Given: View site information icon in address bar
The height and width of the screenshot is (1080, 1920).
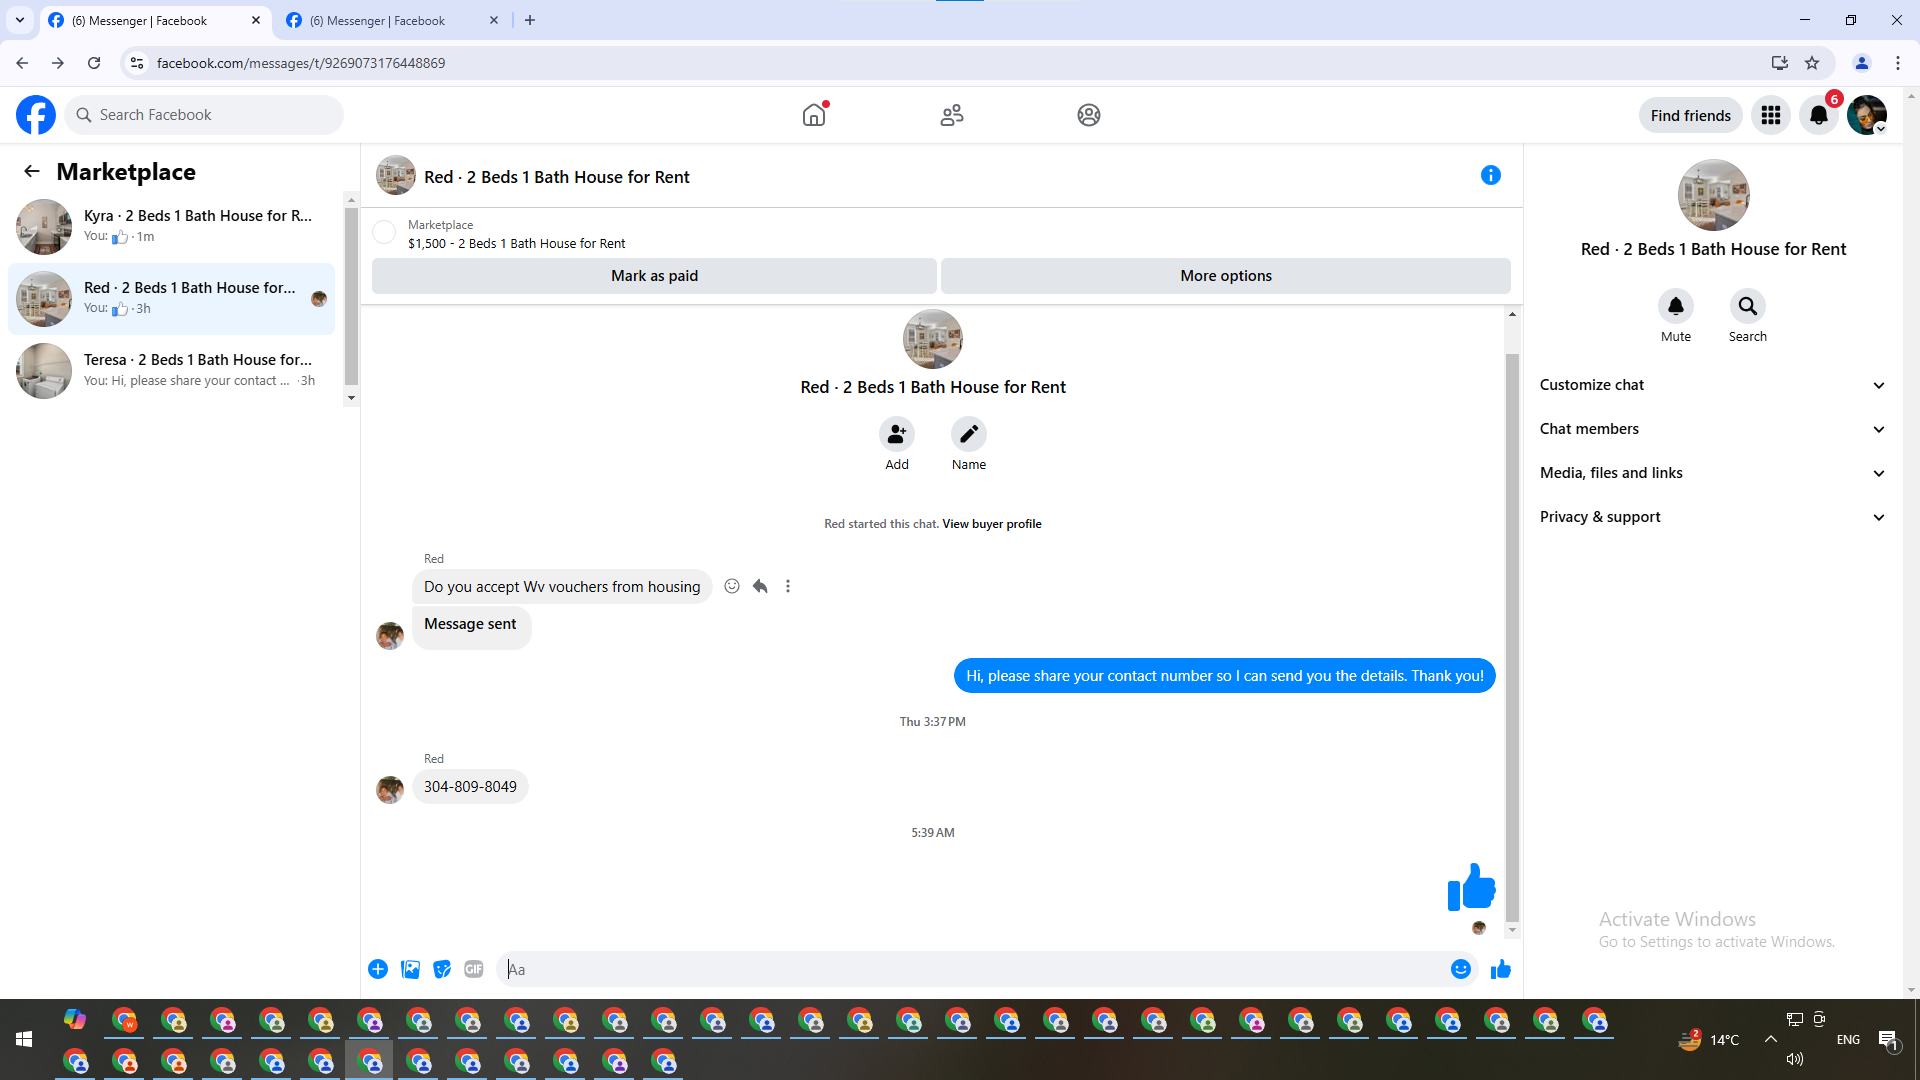Looking at the screenshot, I should [137, 63].
